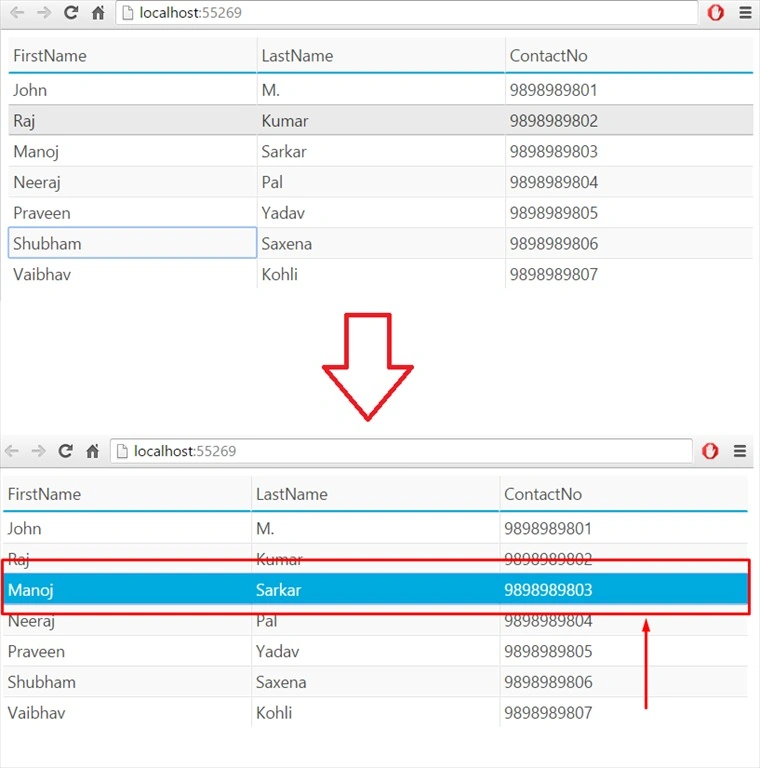Click 9898989806 in lower table
The image size is (760, 768).
624,682
